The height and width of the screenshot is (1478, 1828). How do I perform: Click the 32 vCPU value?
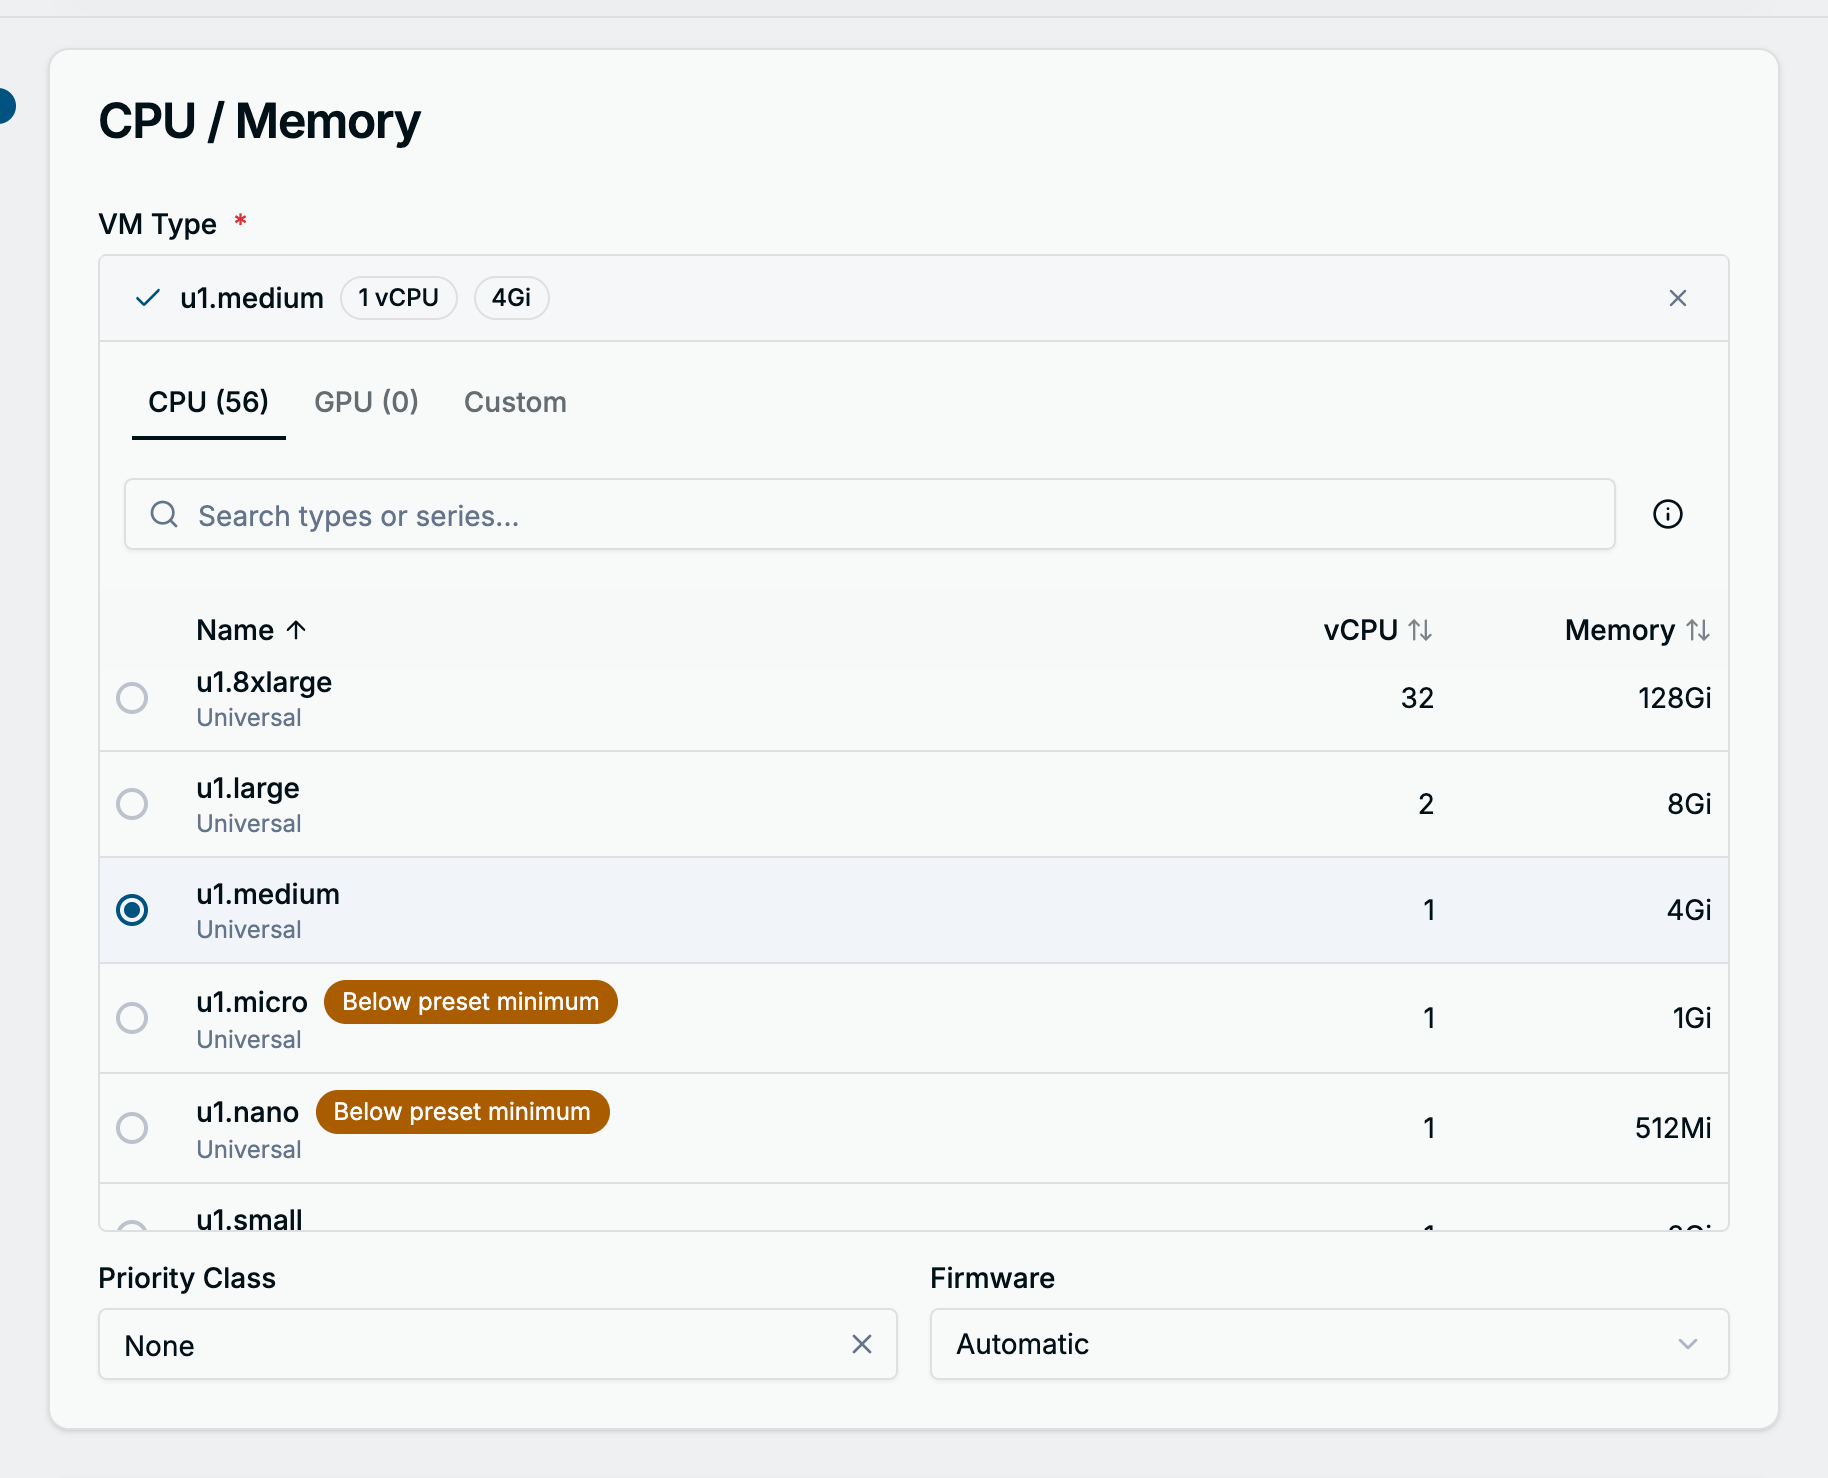point(1417,698)
